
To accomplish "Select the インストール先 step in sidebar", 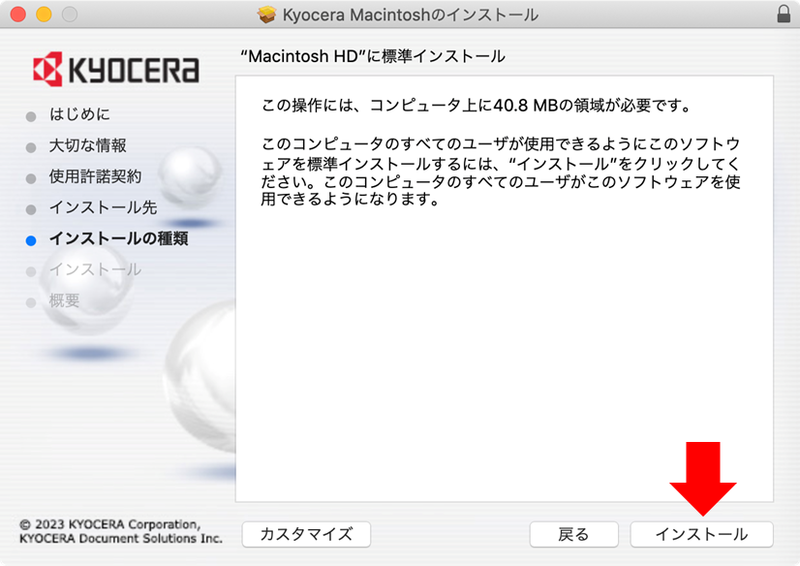I will coord(103,208).
